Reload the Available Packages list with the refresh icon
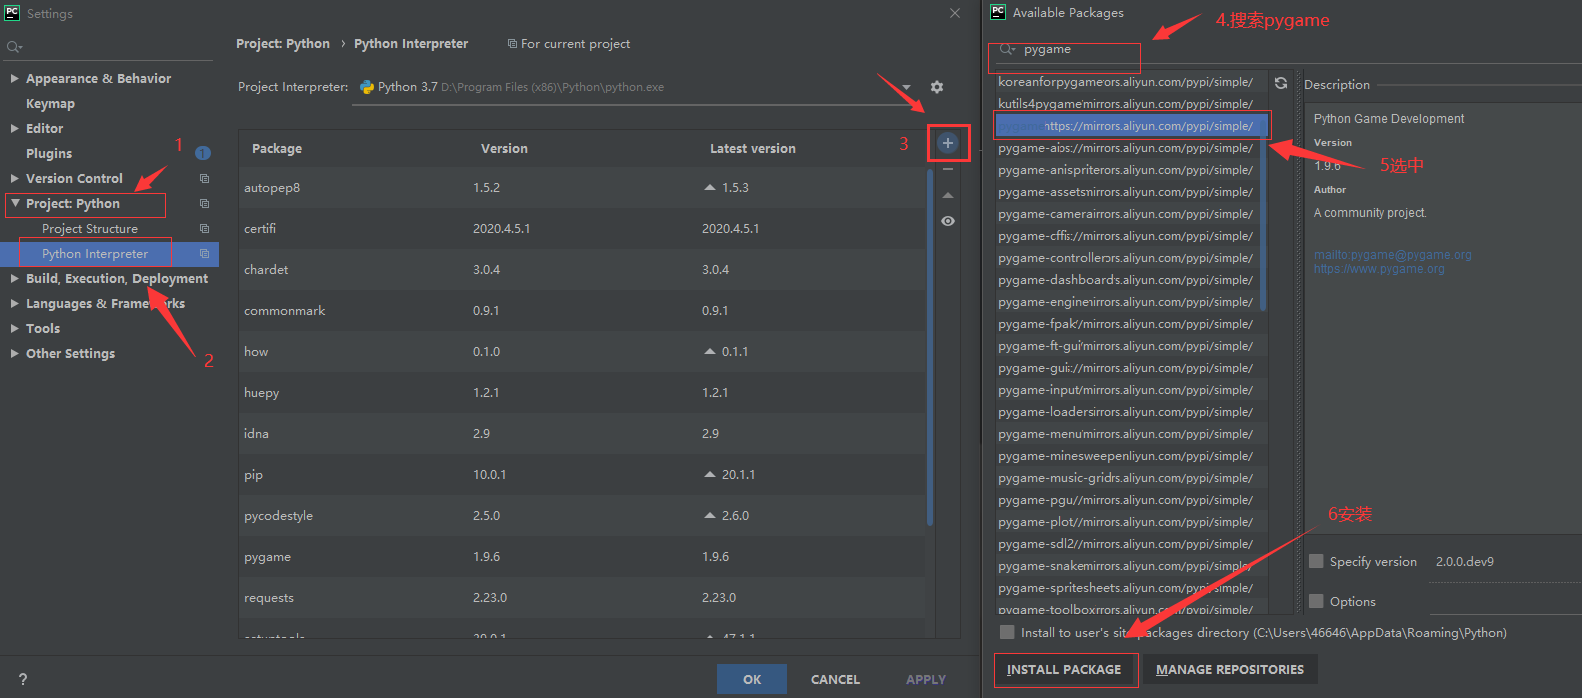Image resolution: width=1582 pixels, height=698 pixels. 1281,83
